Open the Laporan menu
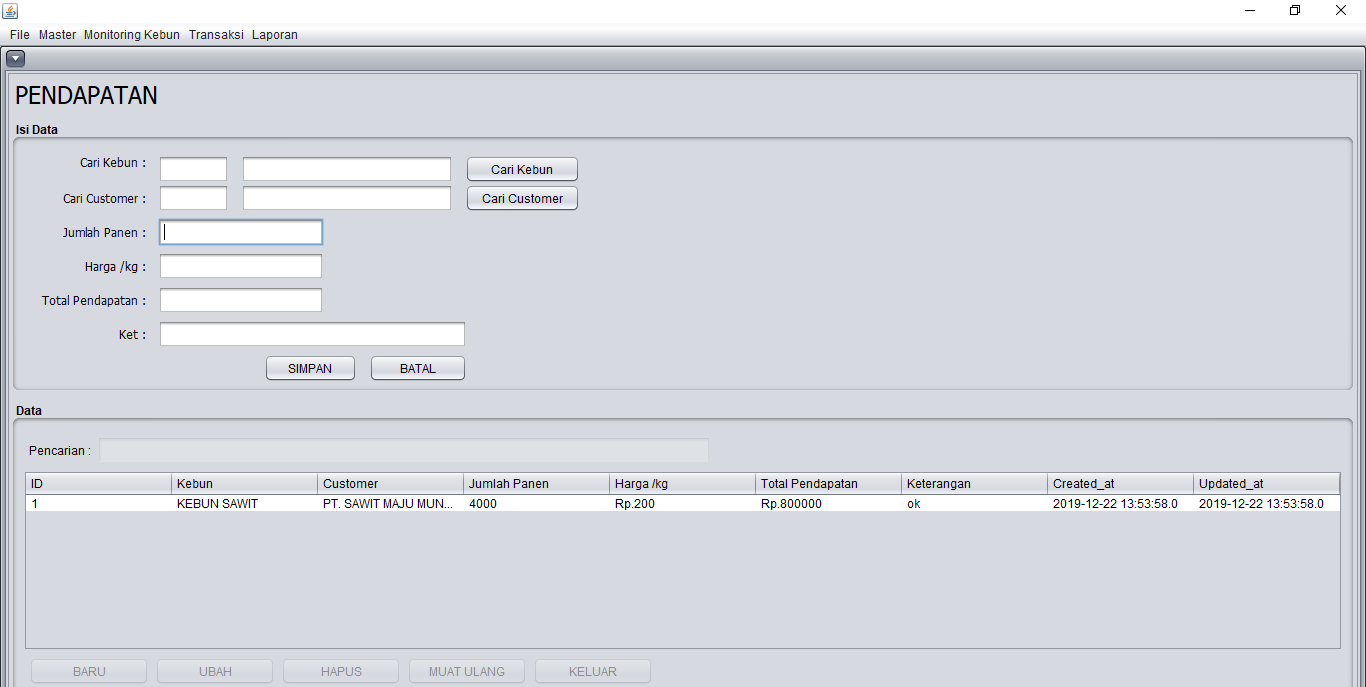Screen dimensions: 1366x687 click(274, 34)
